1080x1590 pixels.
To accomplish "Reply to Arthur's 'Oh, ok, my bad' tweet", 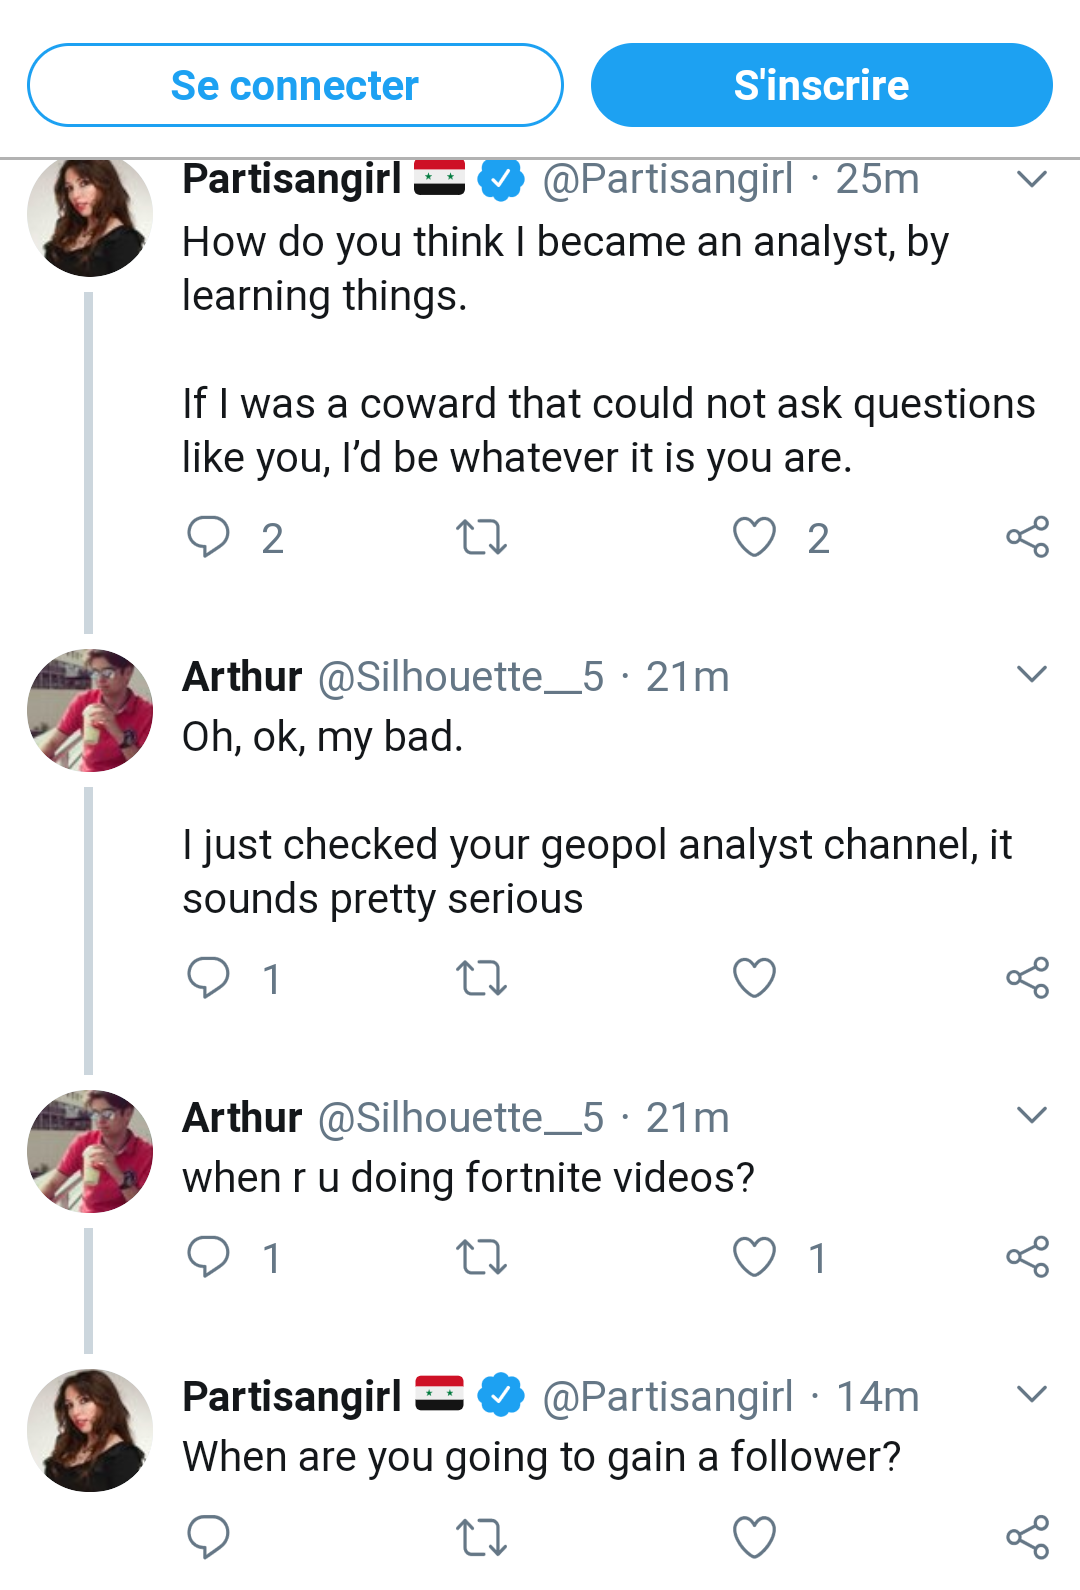I will pos(209,977).
